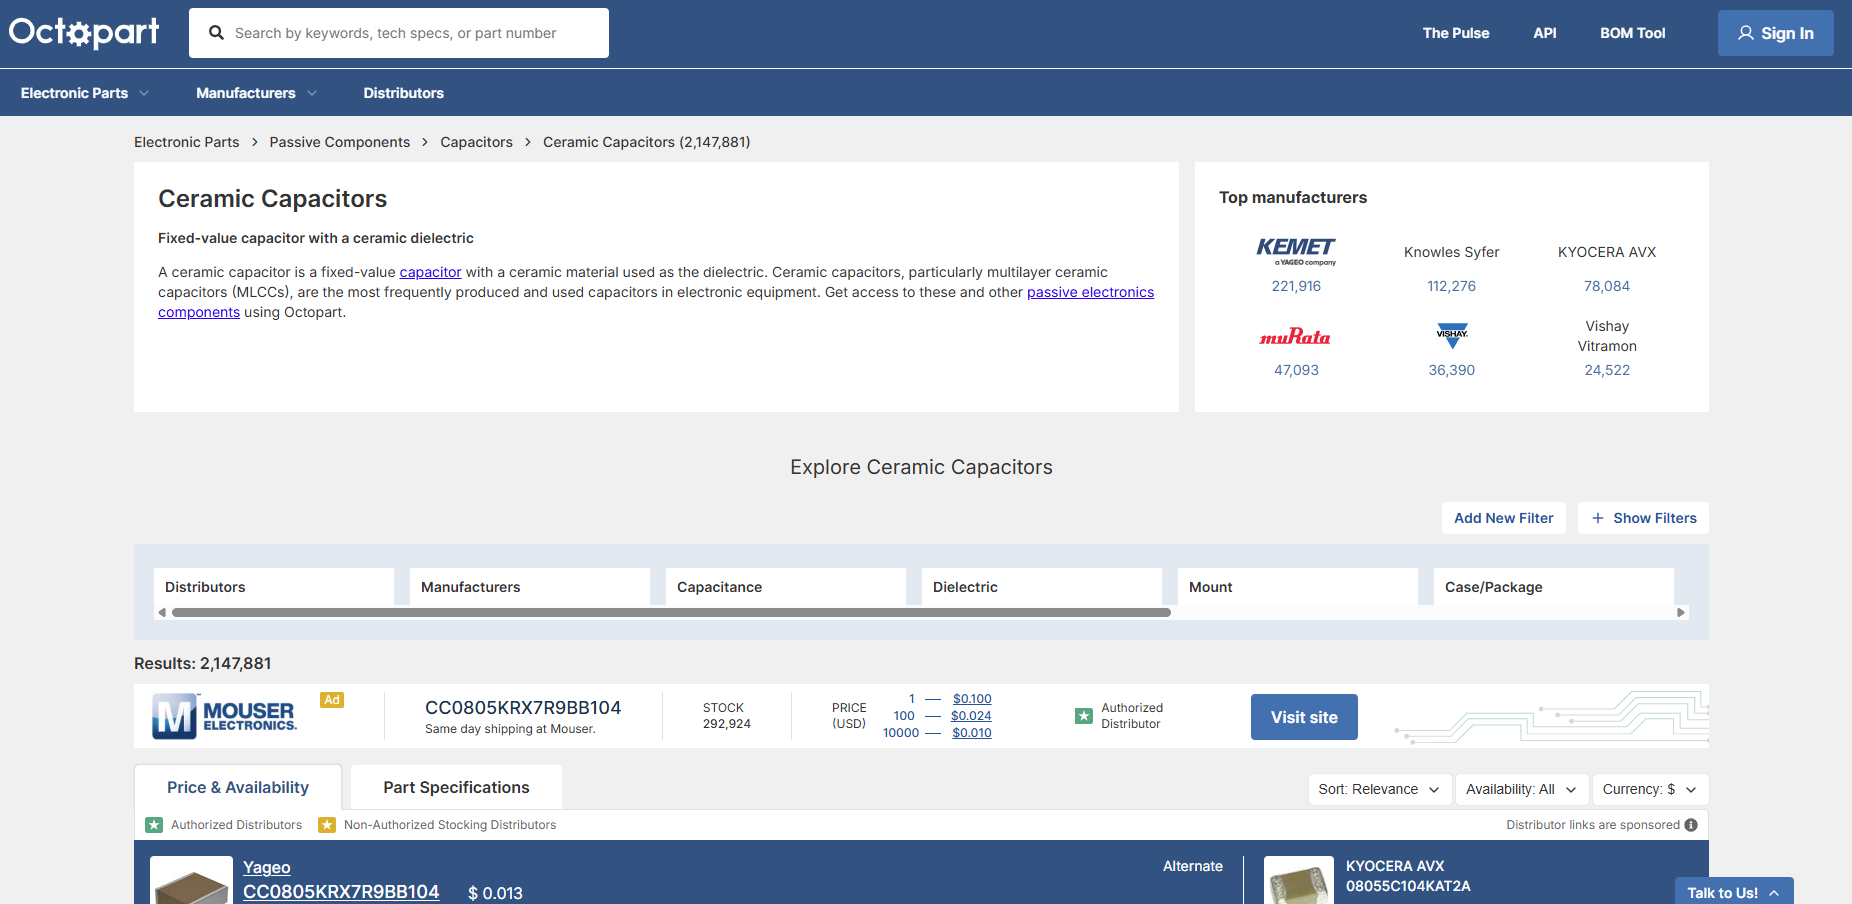Expand the Manufacturers navigation dropdown
Viewport: 1852px width, 904px height.
click(x=257, y=93)
